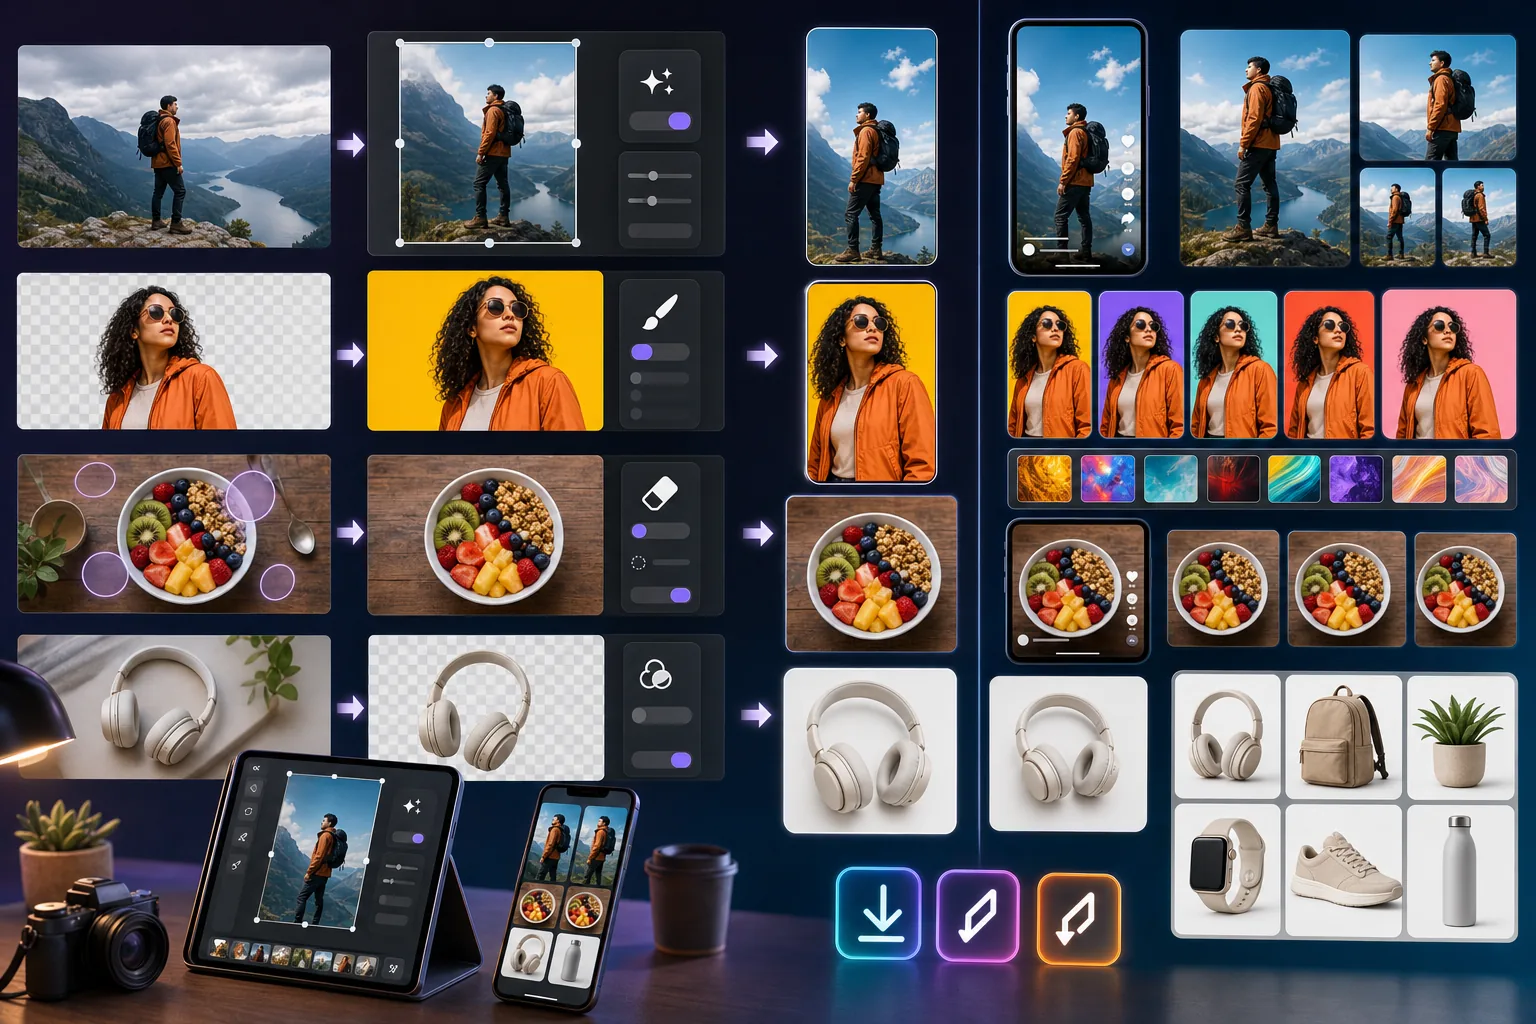Click the cyan download icon button

point(878,914)
